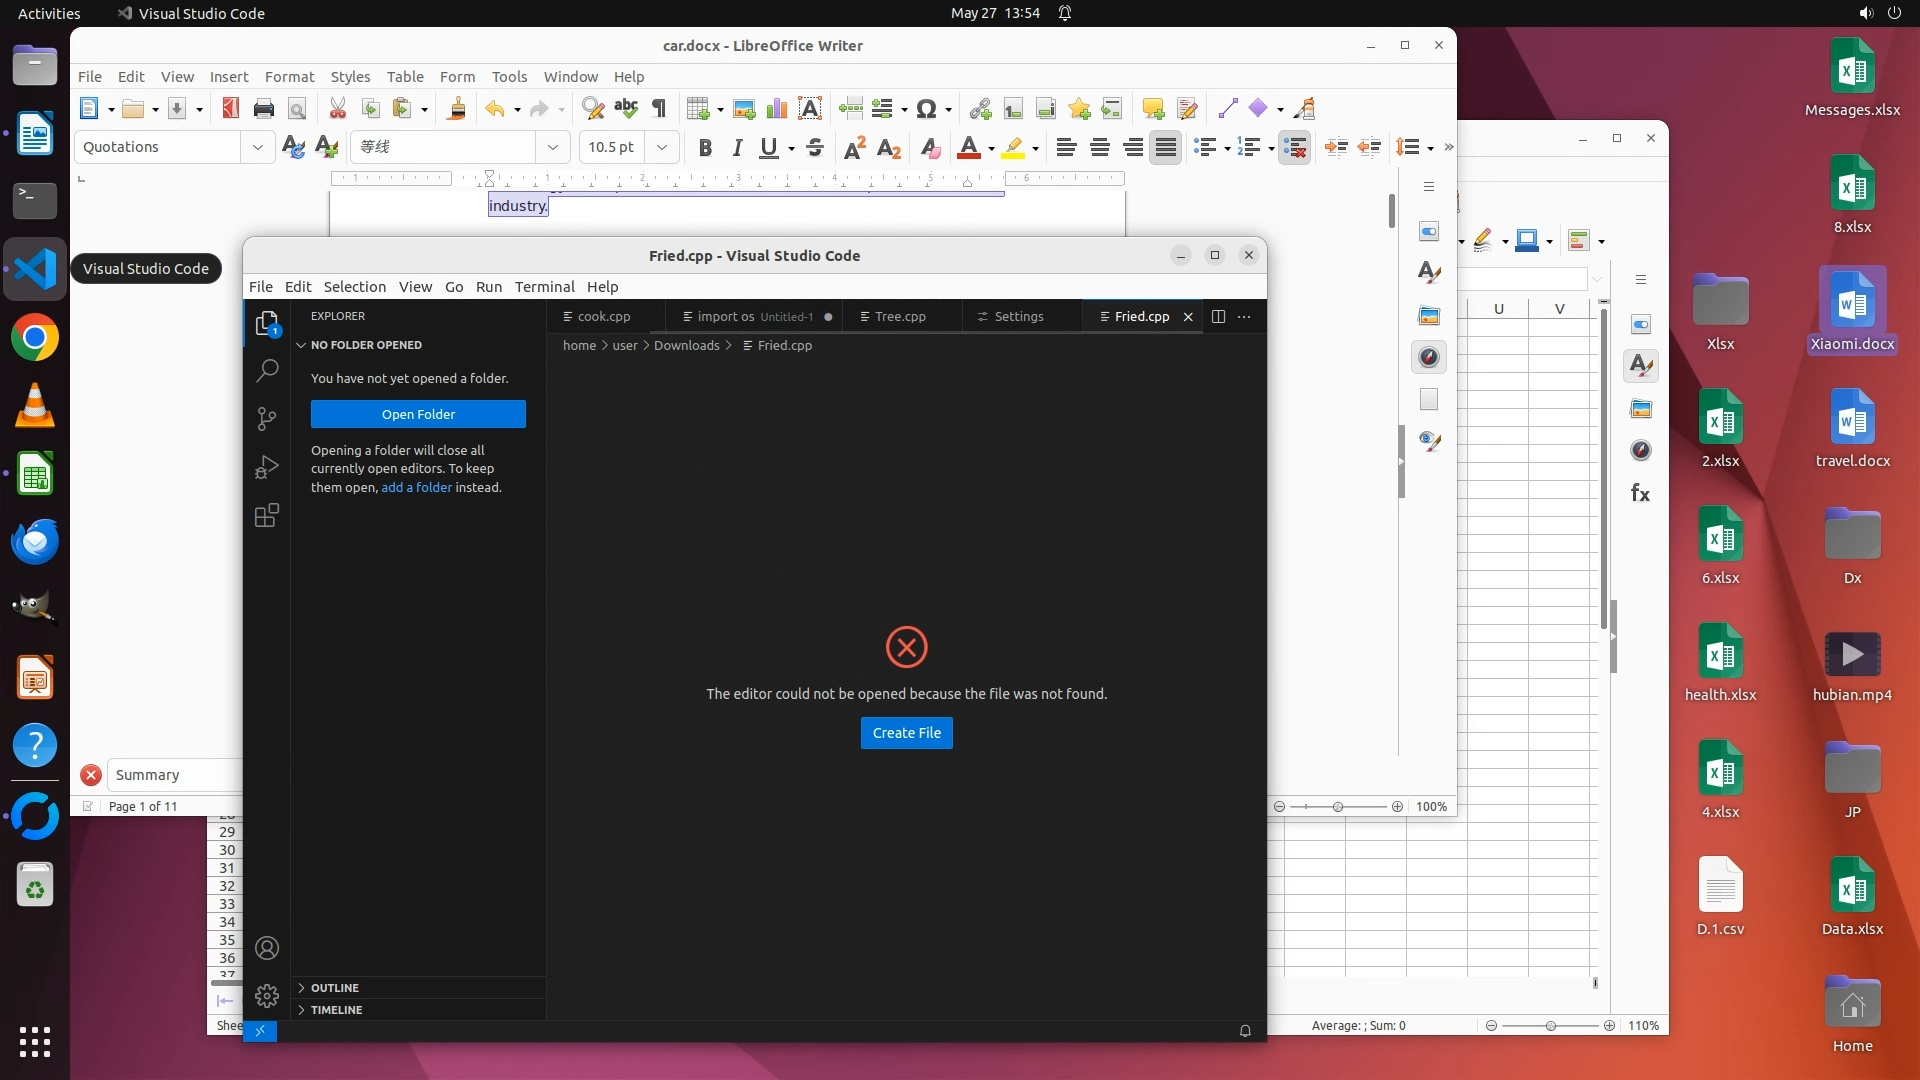Viewport: 1920px width, 1080px height.
Task: Click the Create File button
Action: pyautogui.click(x=906, y=733)
